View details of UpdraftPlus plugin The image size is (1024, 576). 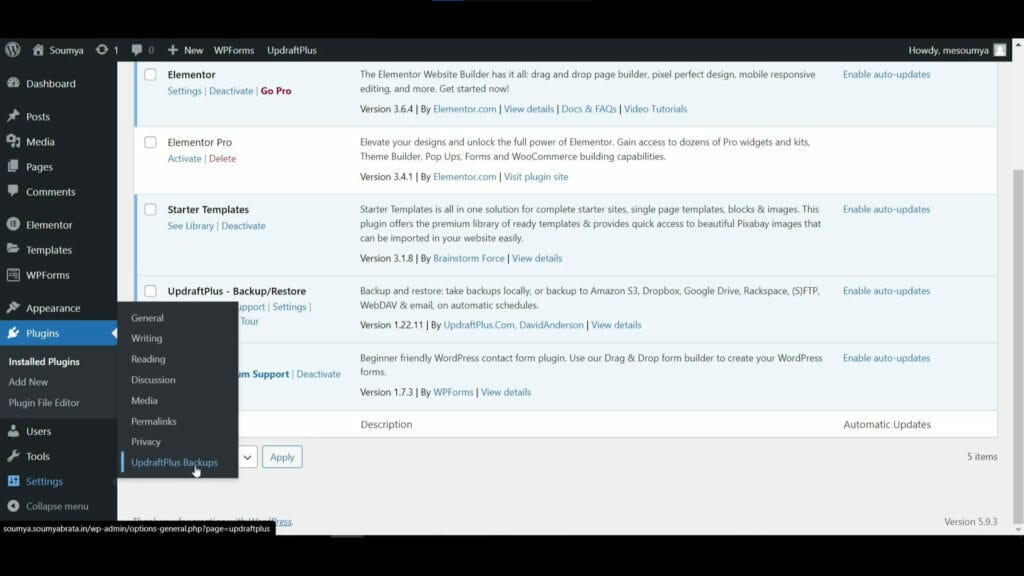click(x=616, y=325)
